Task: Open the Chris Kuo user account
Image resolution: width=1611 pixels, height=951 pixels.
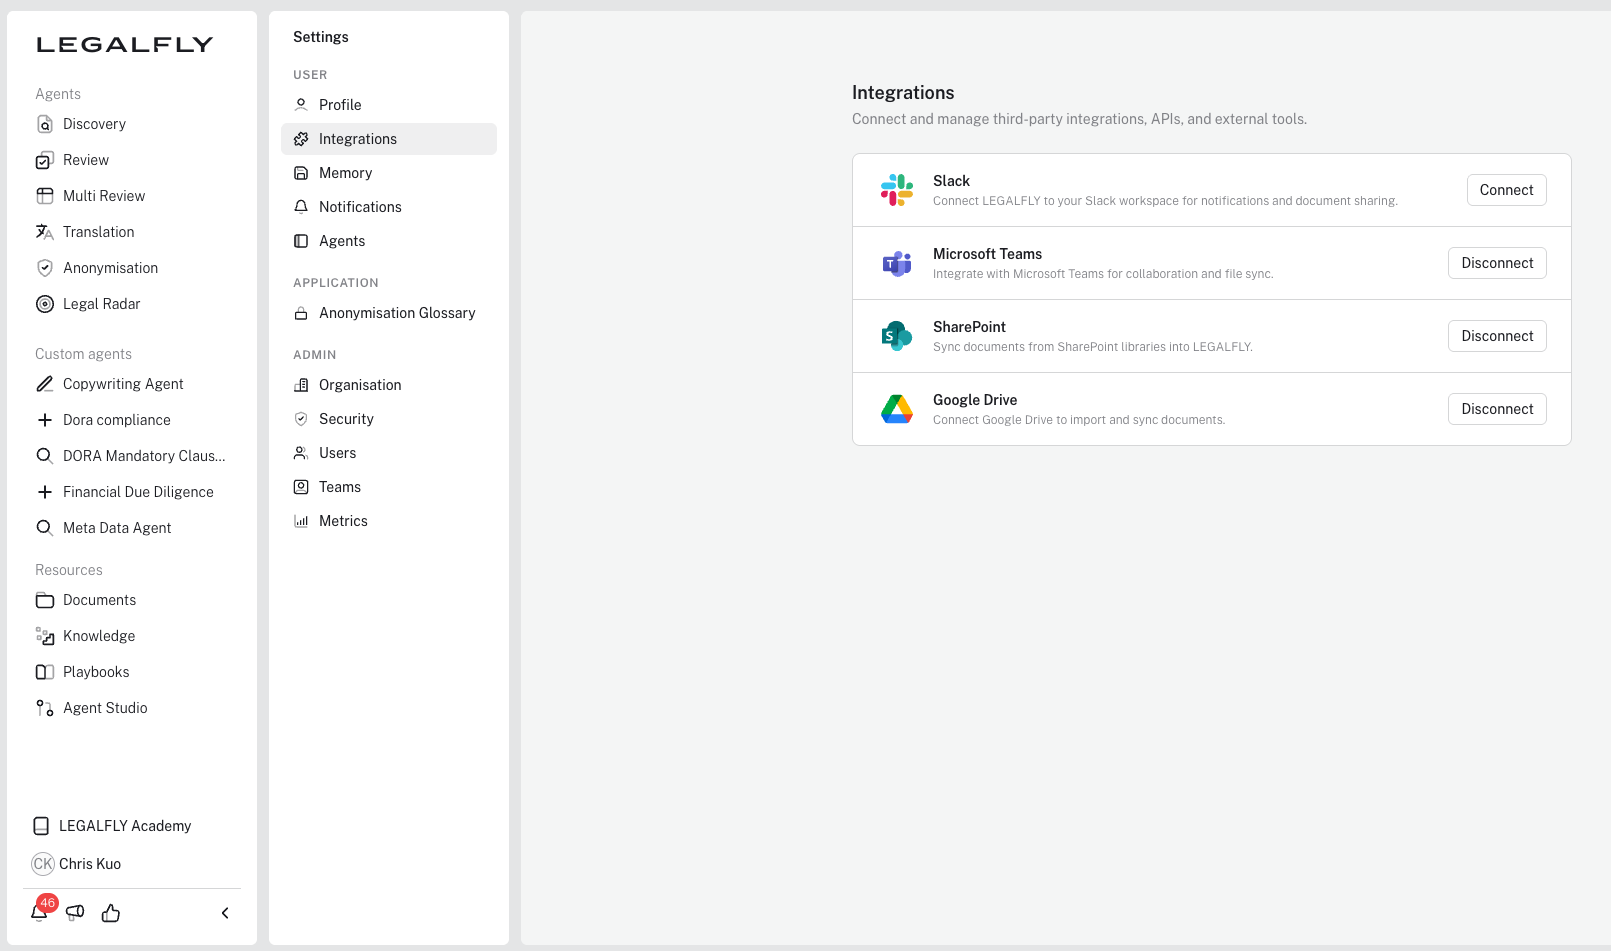Action: coord(89,864)
